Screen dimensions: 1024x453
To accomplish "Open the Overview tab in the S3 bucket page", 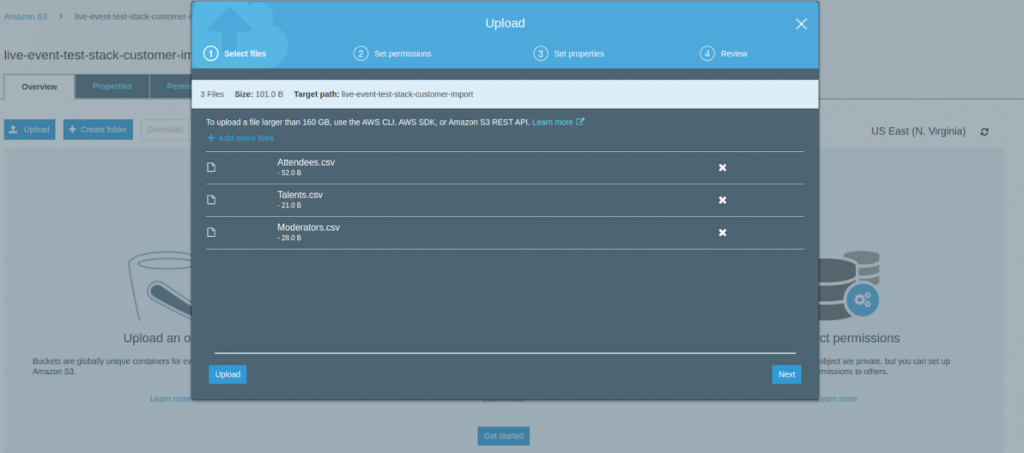I will 39,86.
